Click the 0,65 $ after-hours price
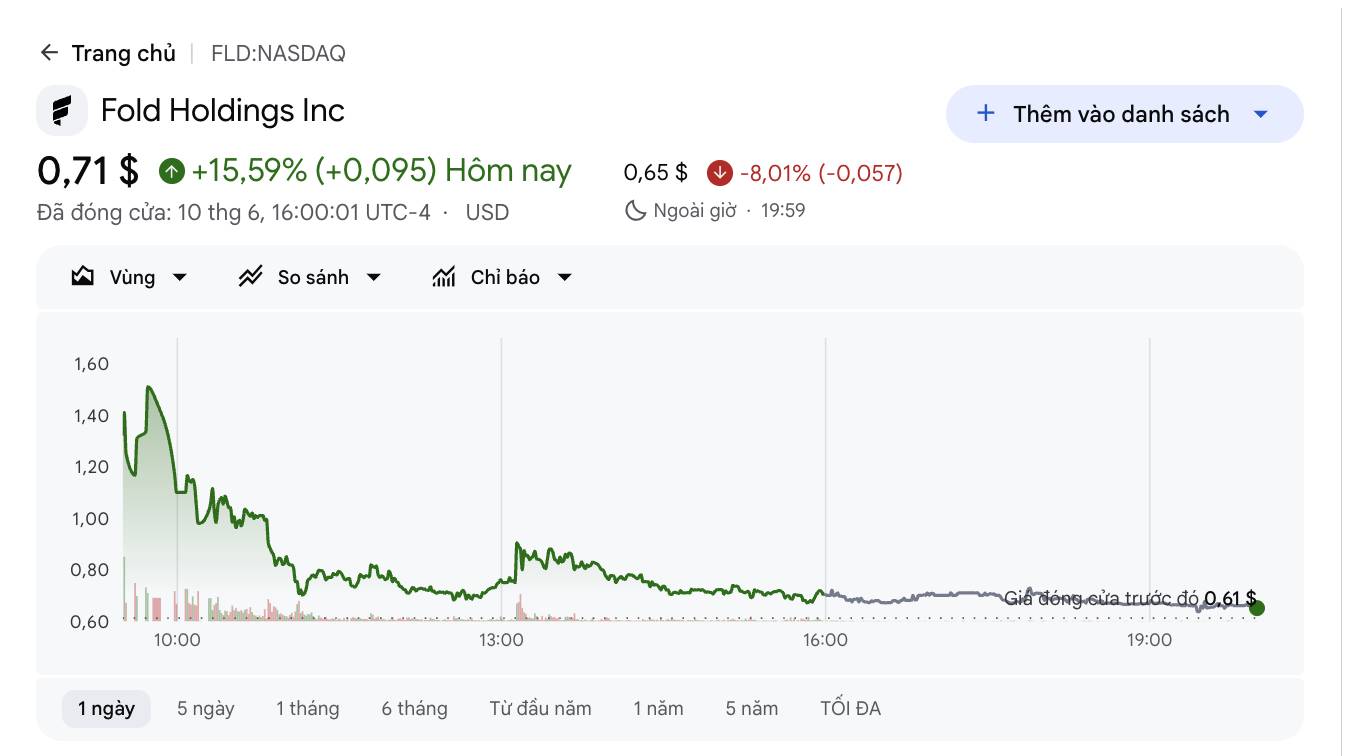The image size is (1348, 756). coord(655,173)
